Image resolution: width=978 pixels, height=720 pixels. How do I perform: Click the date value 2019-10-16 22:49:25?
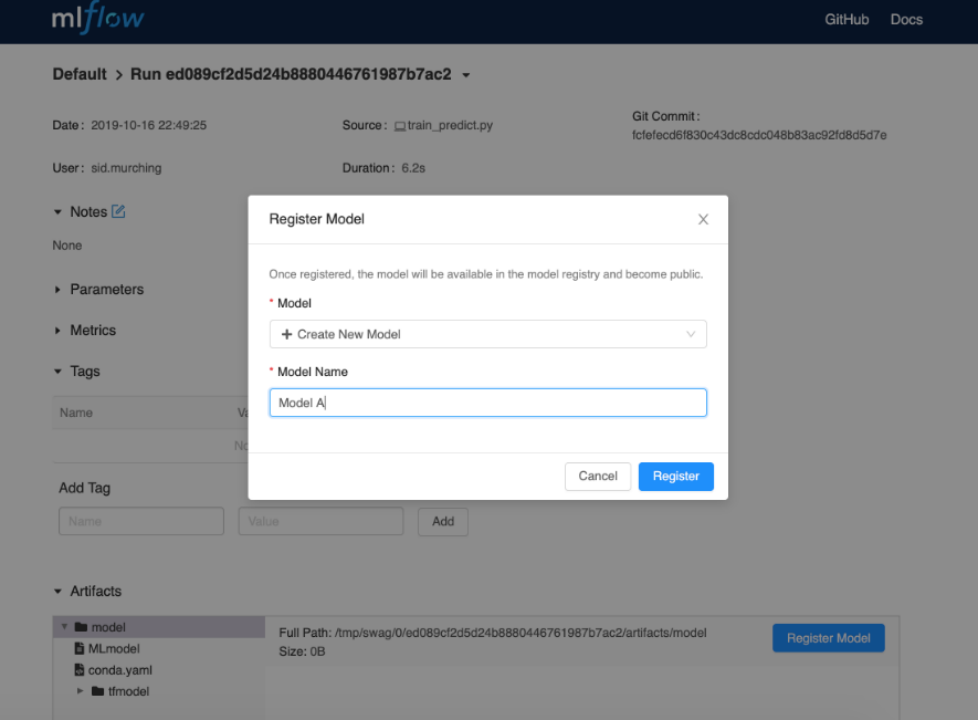(148, 125)
